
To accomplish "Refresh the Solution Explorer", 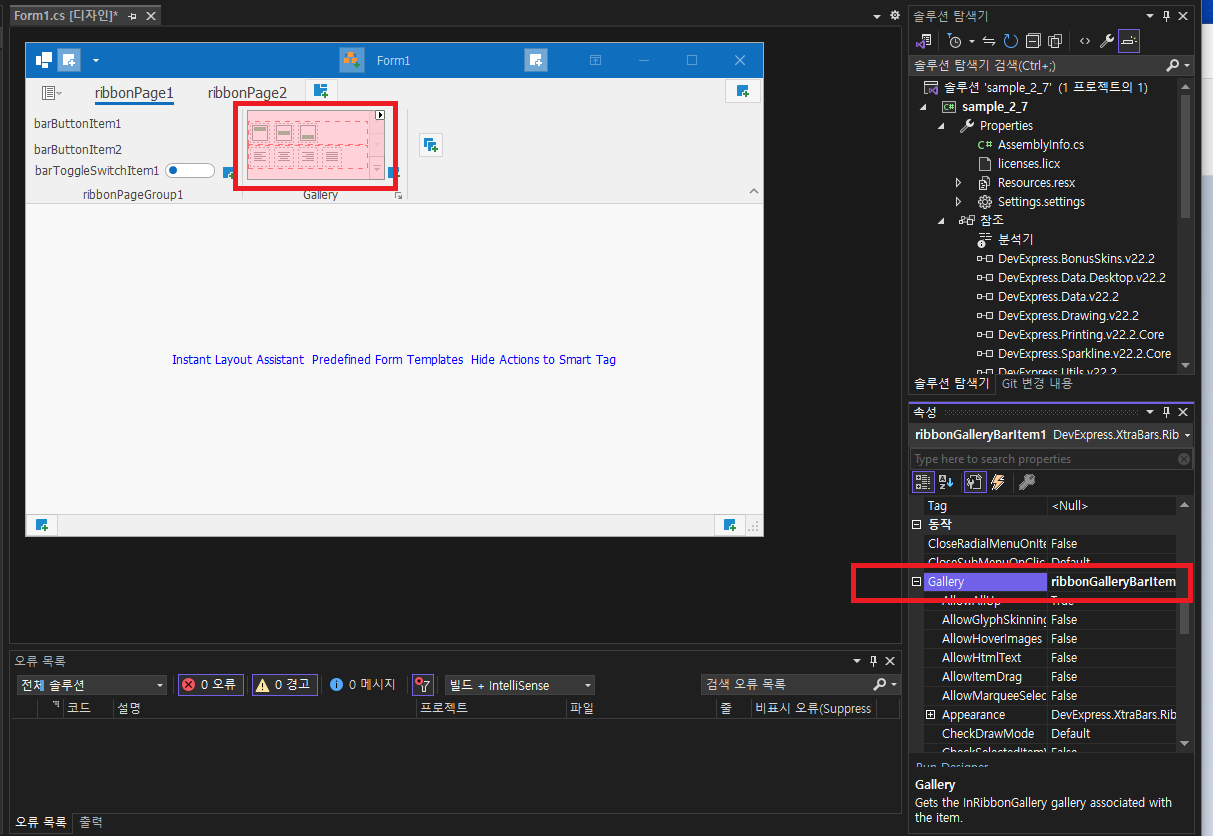I will coord(1011,41).
